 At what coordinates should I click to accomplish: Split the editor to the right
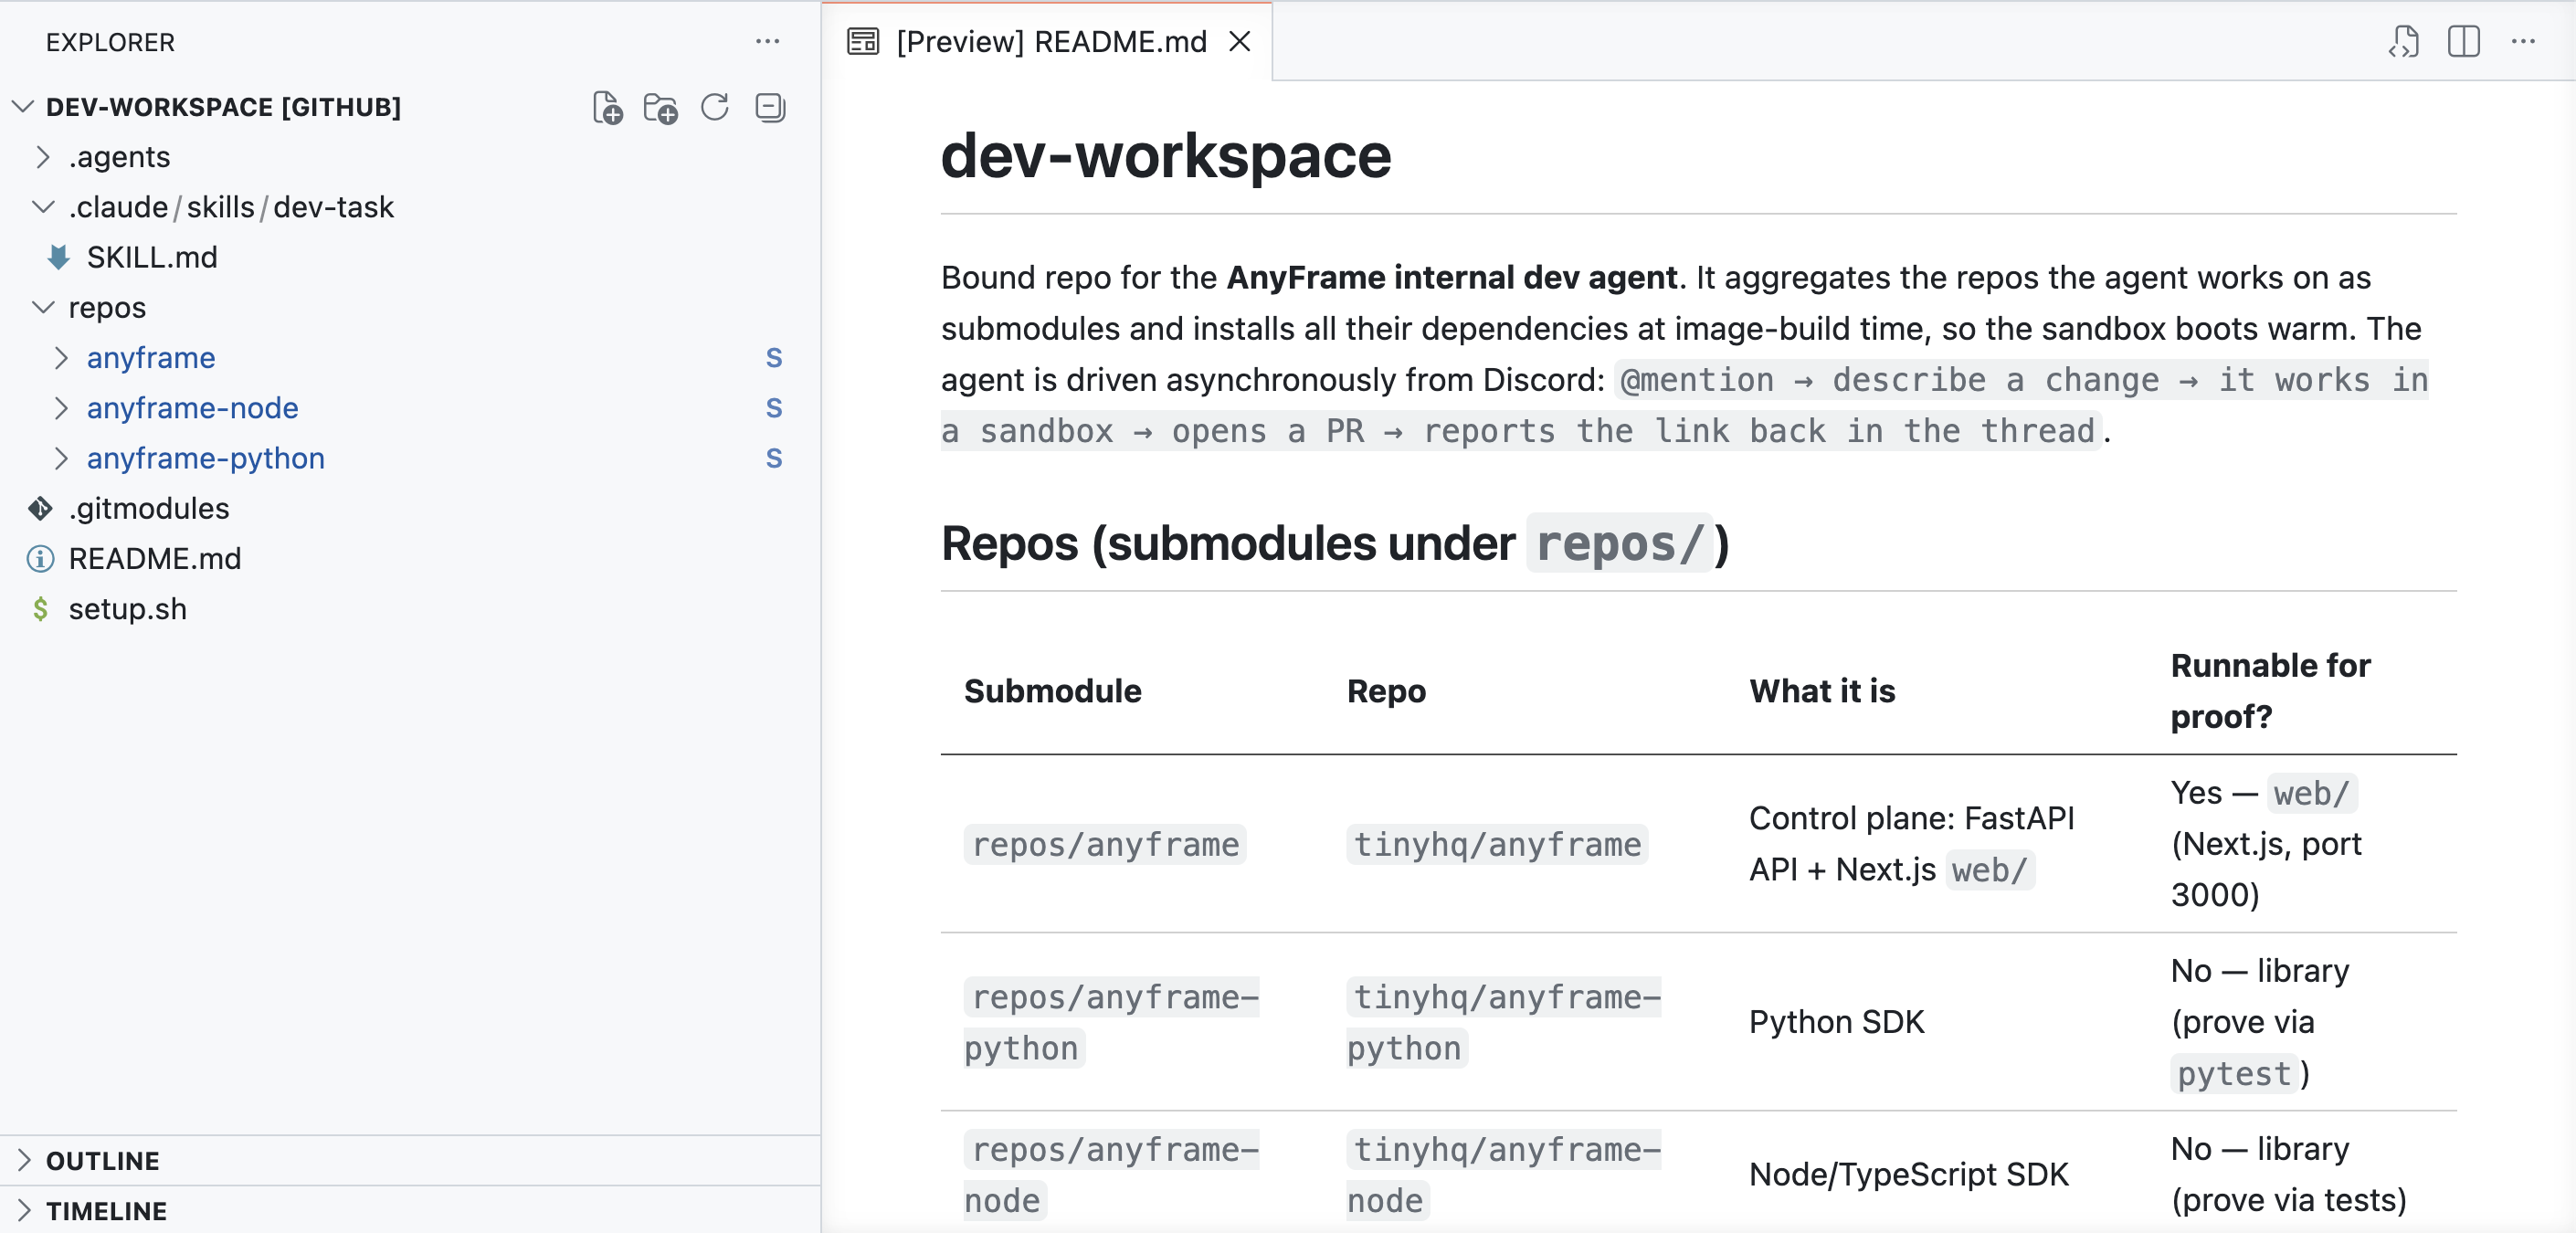[2463, 41]
